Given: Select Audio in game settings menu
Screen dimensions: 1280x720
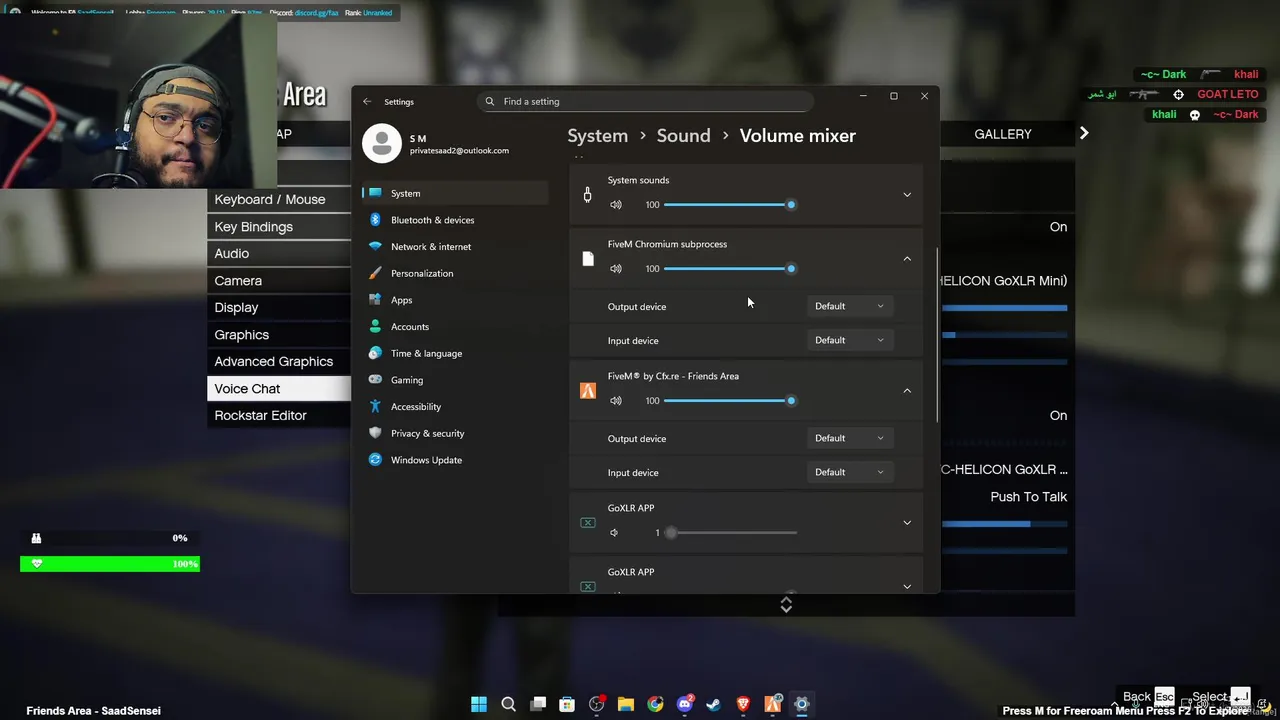Looking at the screenshot, I should pyautogui.click(x=279, y=254).
